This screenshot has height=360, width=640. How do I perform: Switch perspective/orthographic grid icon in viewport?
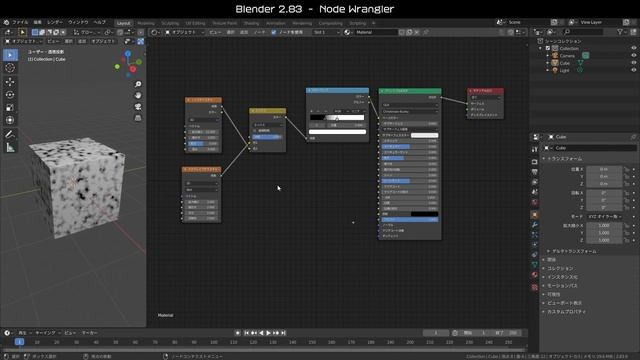tap(138, 118)
